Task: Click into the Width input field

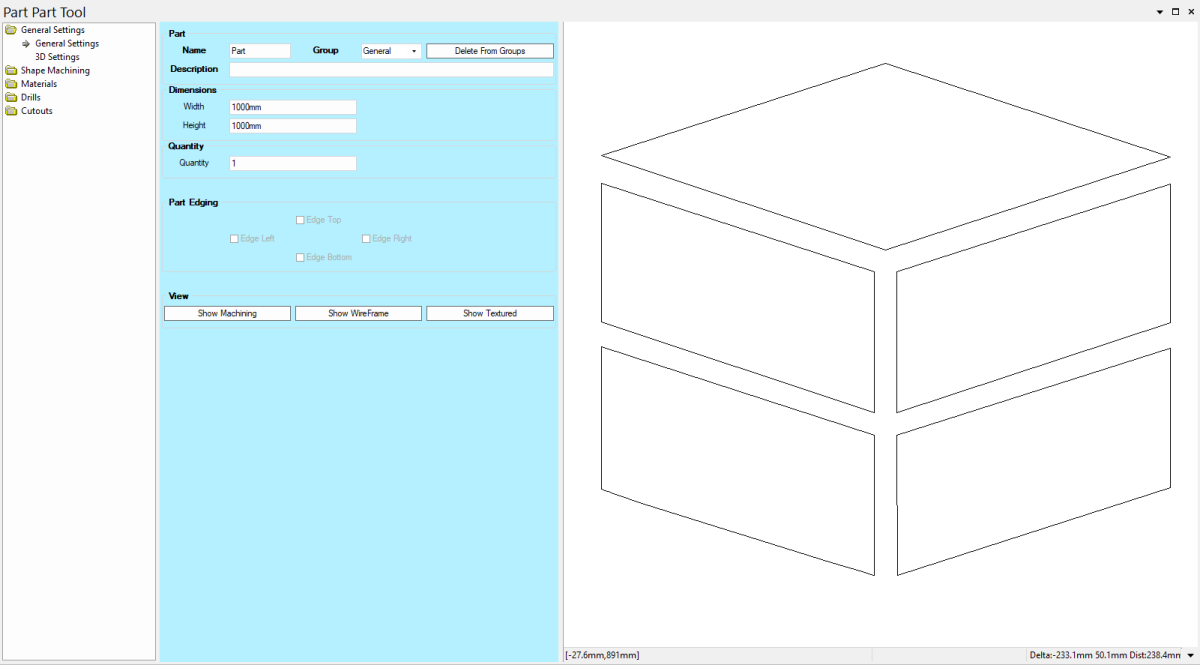Action: point(292,107)
